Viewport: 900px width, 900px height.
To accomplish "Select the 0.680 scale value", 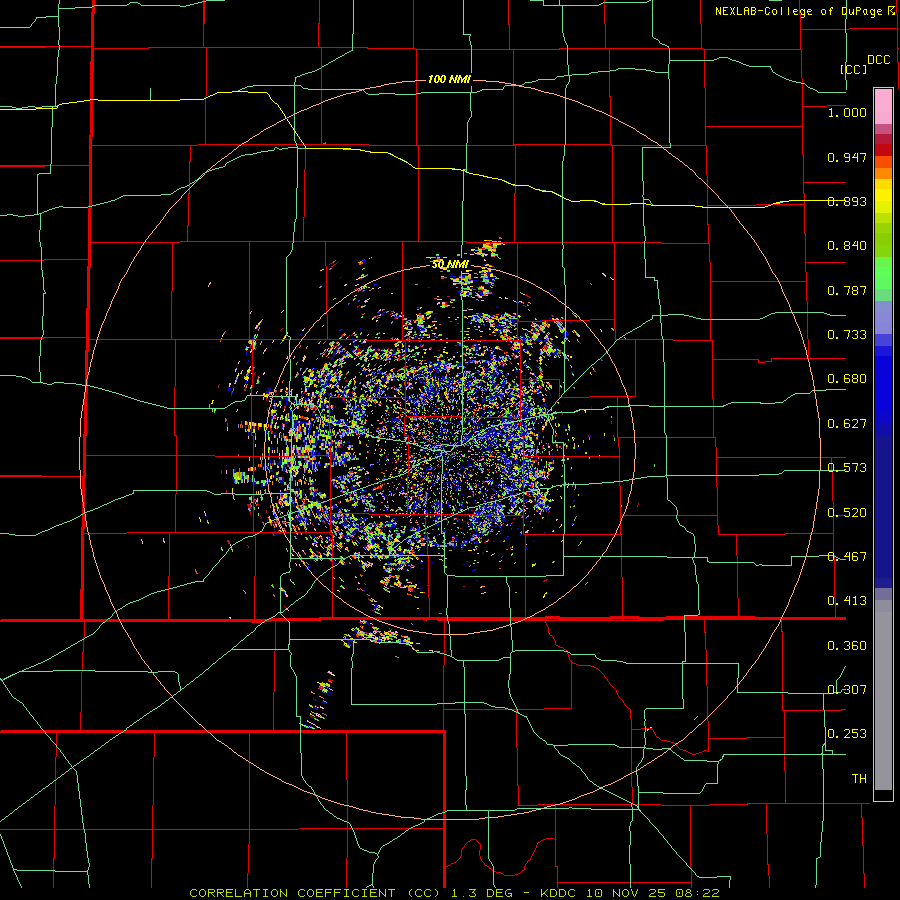I will pos(847,379).
